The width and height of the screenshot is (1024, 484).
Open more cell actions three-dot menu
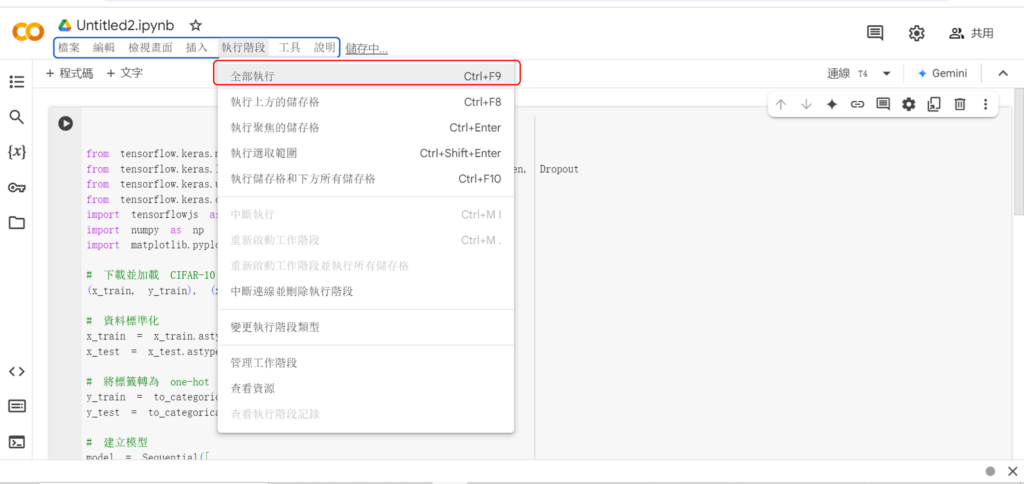[x=985, y=104]
